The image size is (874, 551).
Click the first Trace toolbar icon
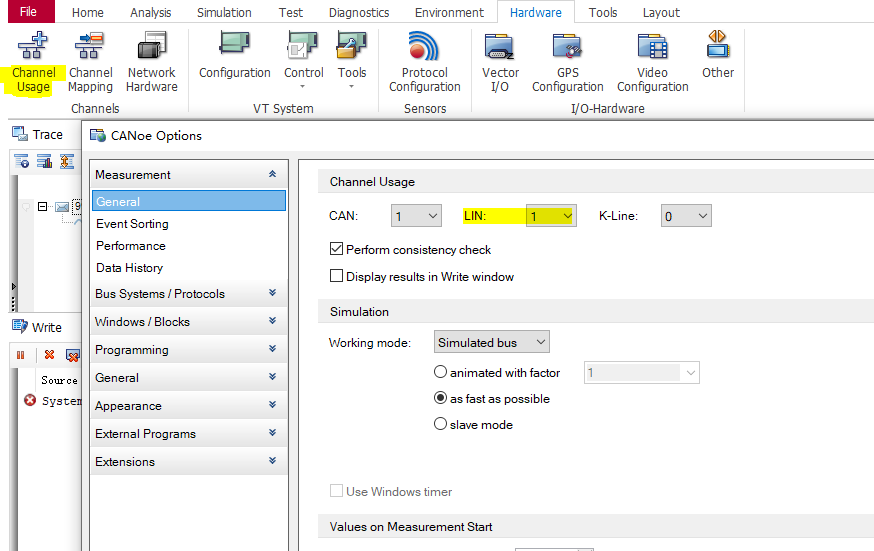[22, 162]
